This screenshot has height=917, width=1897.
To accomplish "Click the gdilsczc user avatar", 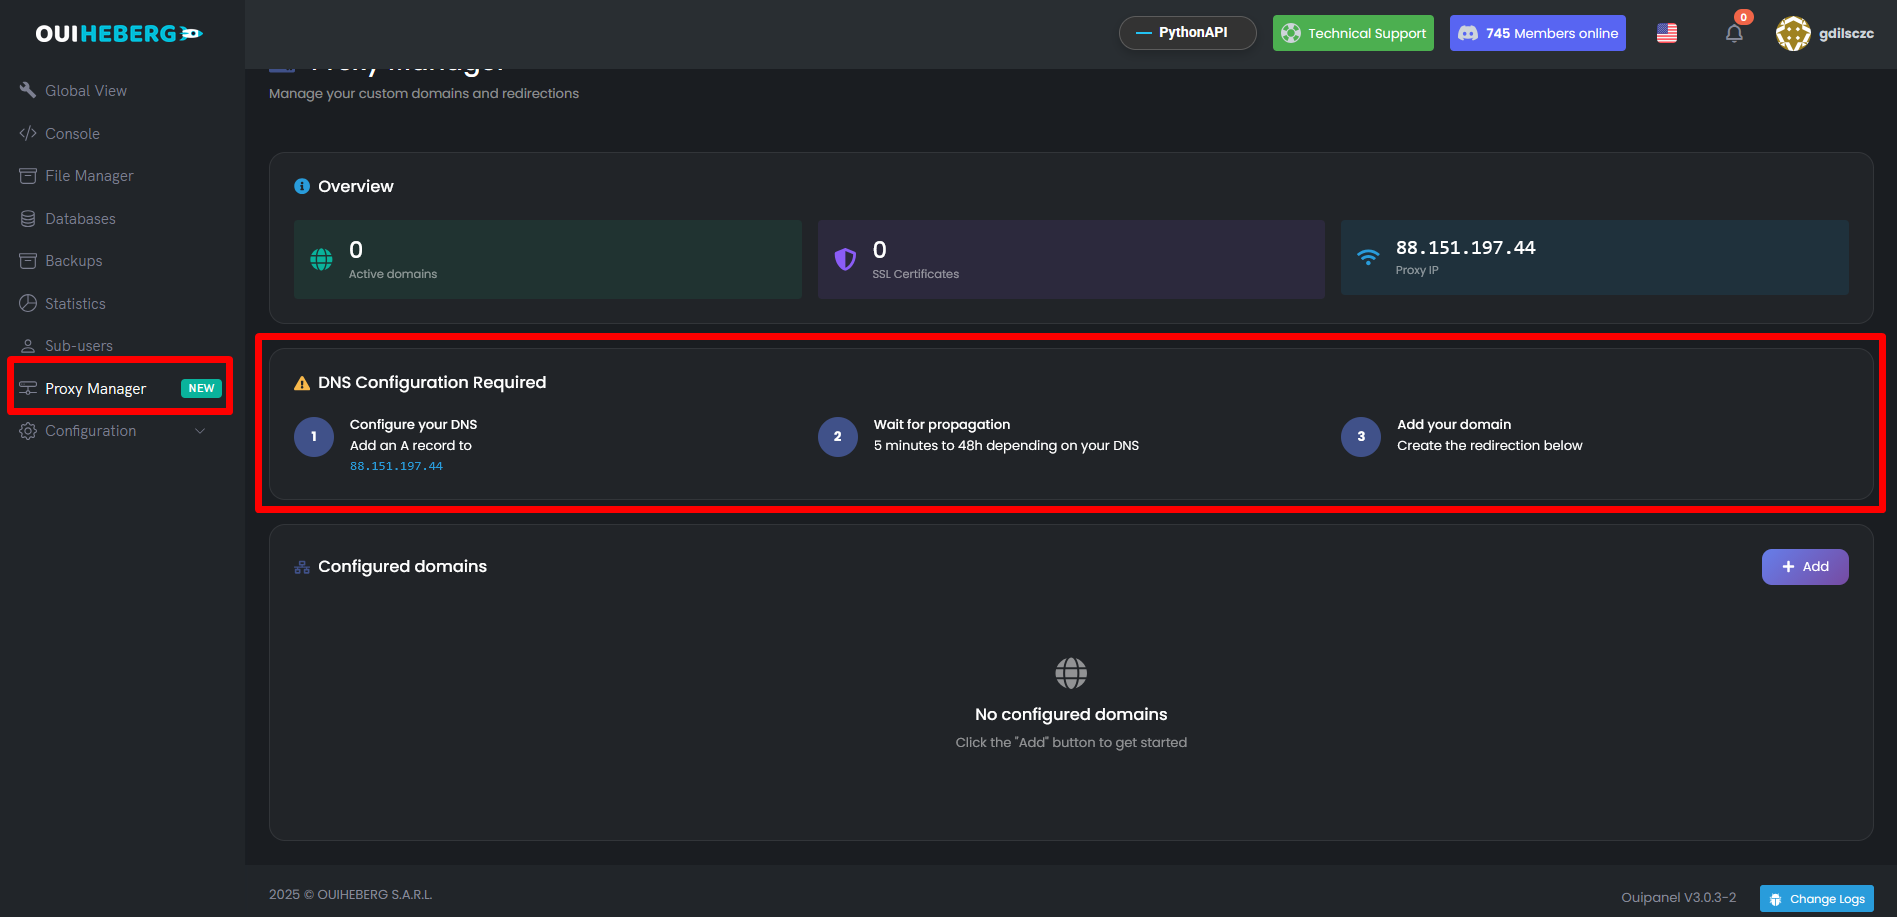I will click(1793, 33).
